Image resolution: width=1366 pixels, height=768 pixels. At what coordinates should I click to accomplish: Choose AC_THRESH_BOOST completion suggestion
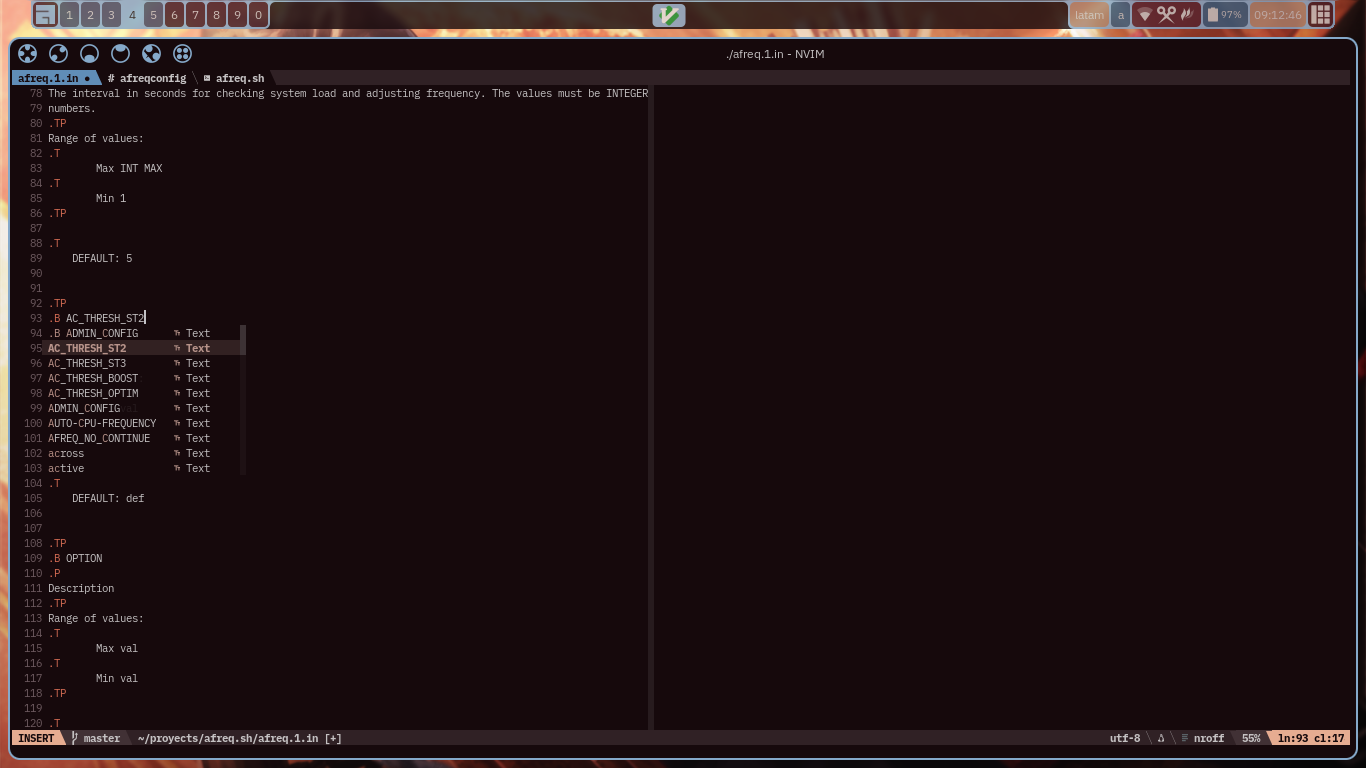pyautogui.click(x=93, y=378)
